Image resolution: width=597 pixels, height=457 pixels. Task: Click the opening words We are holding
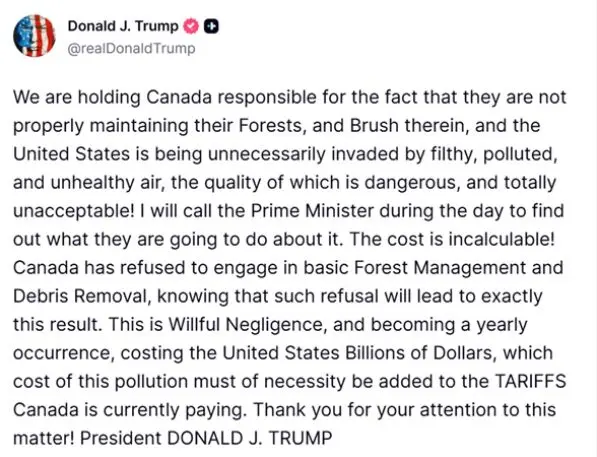[x=77, y=97]
